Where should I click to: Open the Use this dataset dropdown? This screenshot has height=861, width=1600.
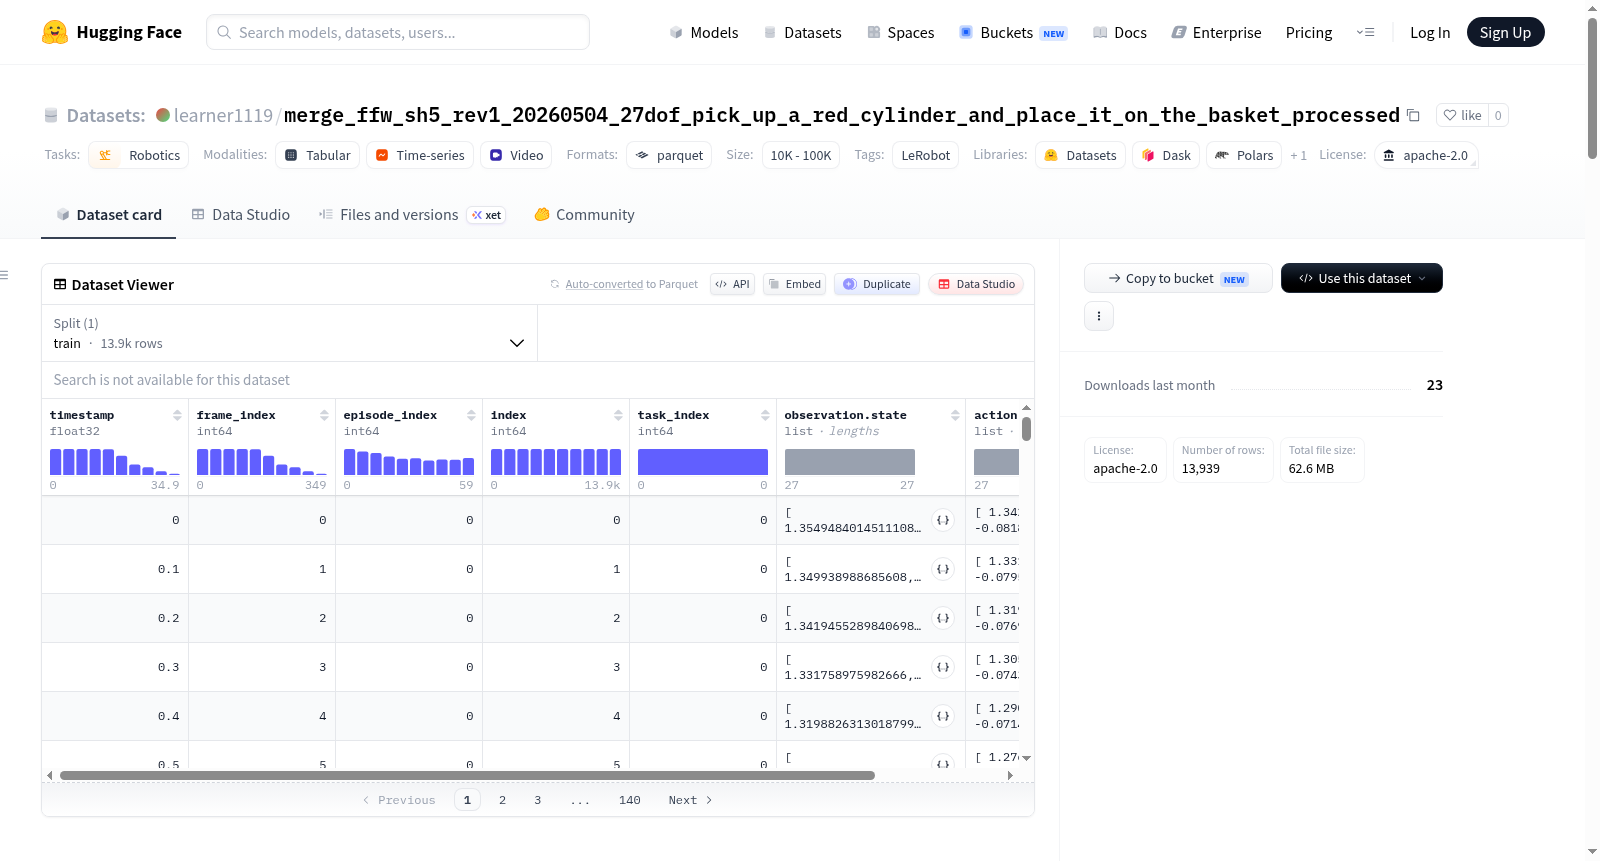(x=1362, y=278)
